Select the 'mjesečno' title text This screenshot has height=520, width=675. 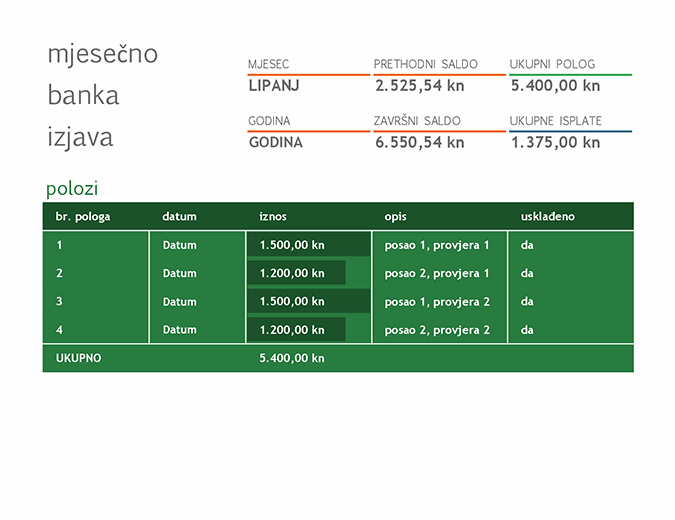103,54
